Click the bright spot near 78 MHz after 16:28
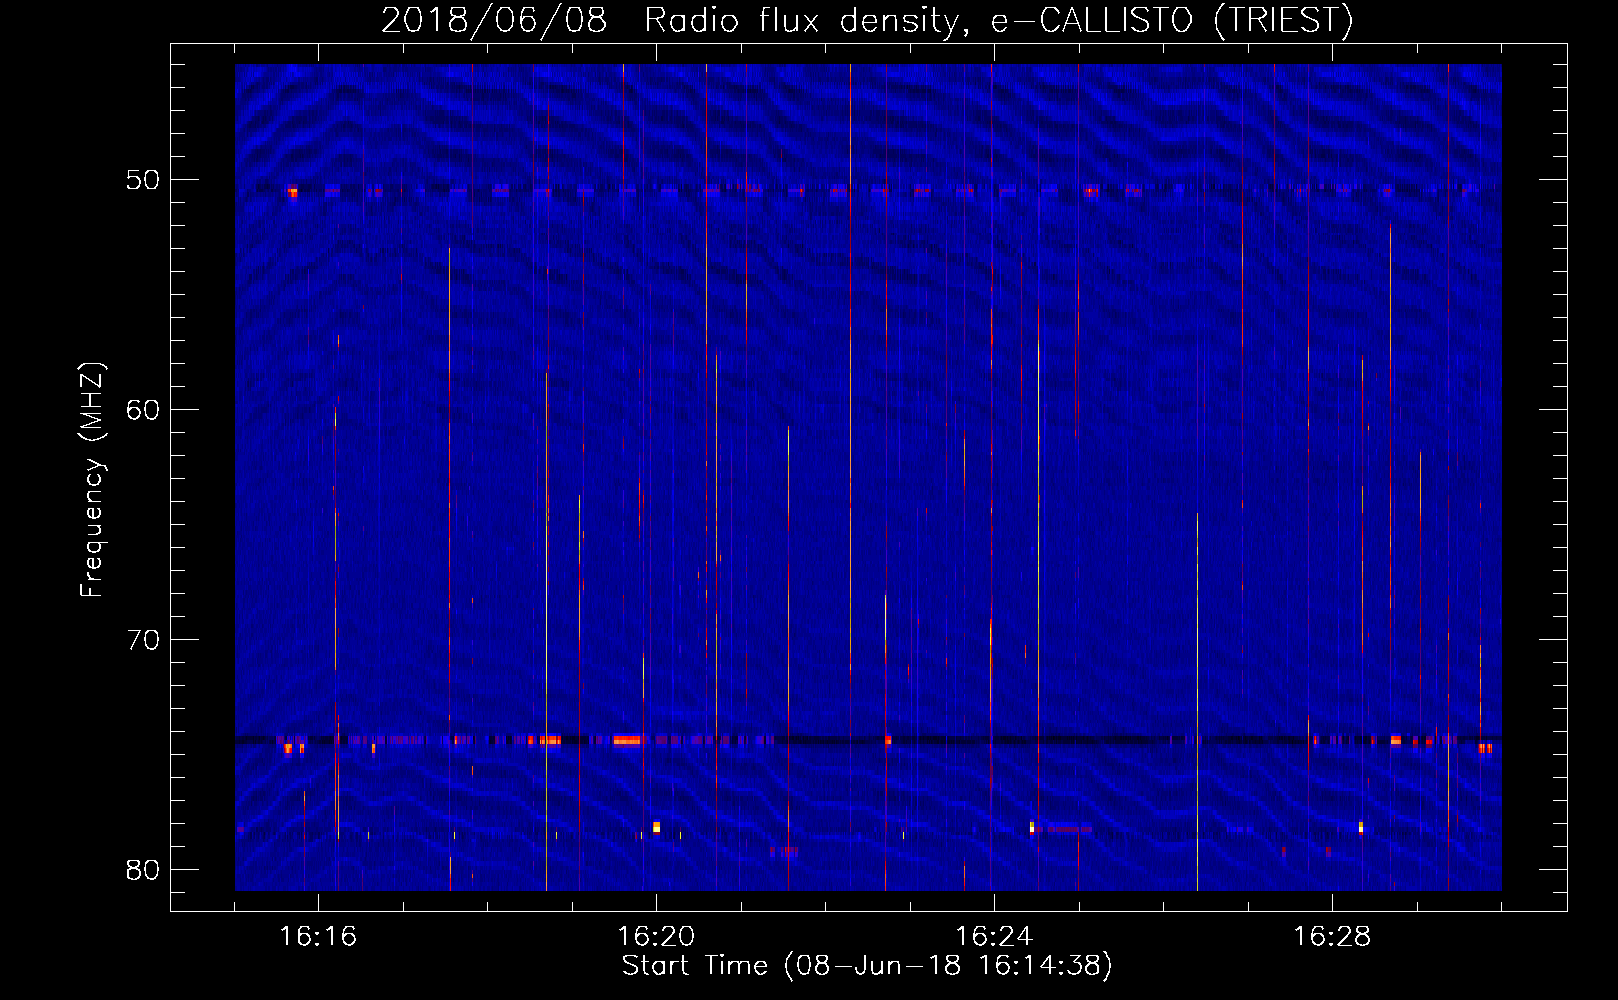Screen dimensions: 1618x1000 tap(1361, 827)
